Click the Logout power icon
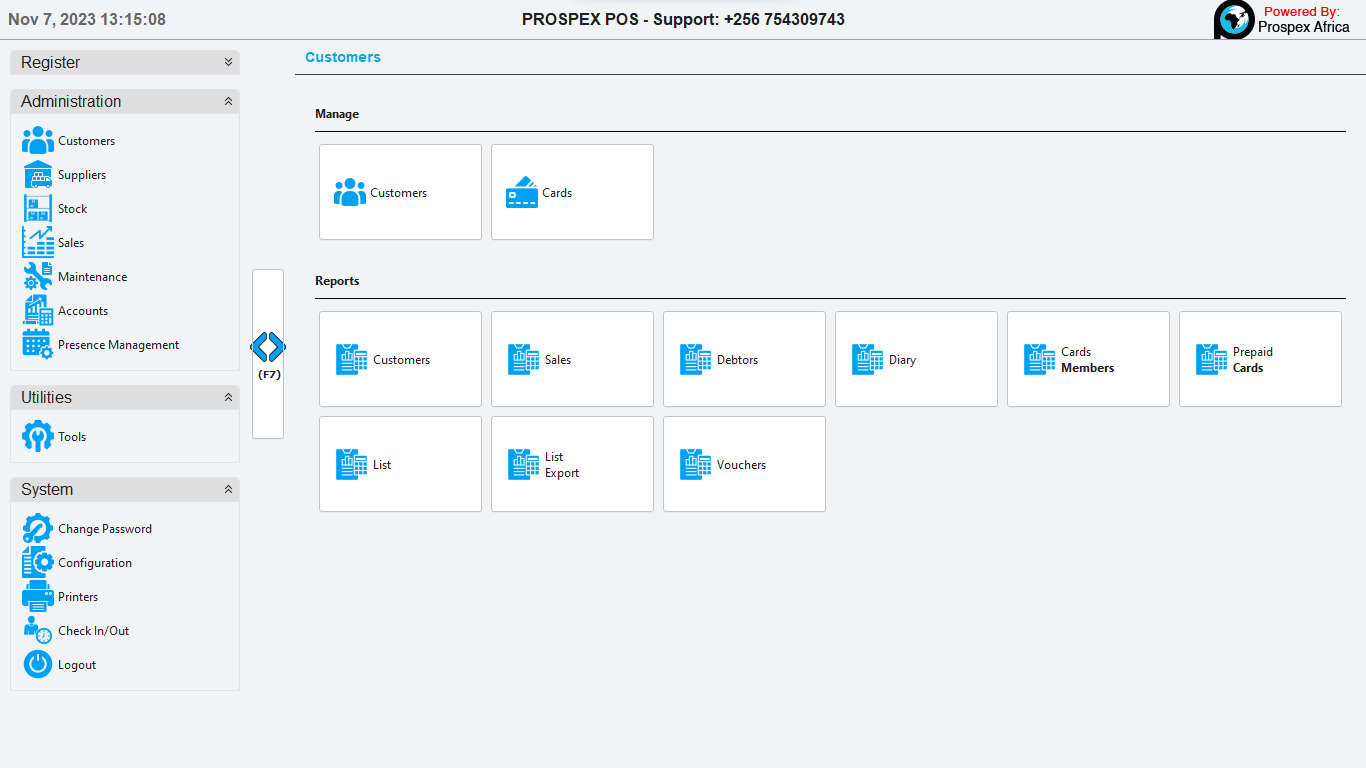This screenshot has width=1366, height=768. tap(38, 665)
